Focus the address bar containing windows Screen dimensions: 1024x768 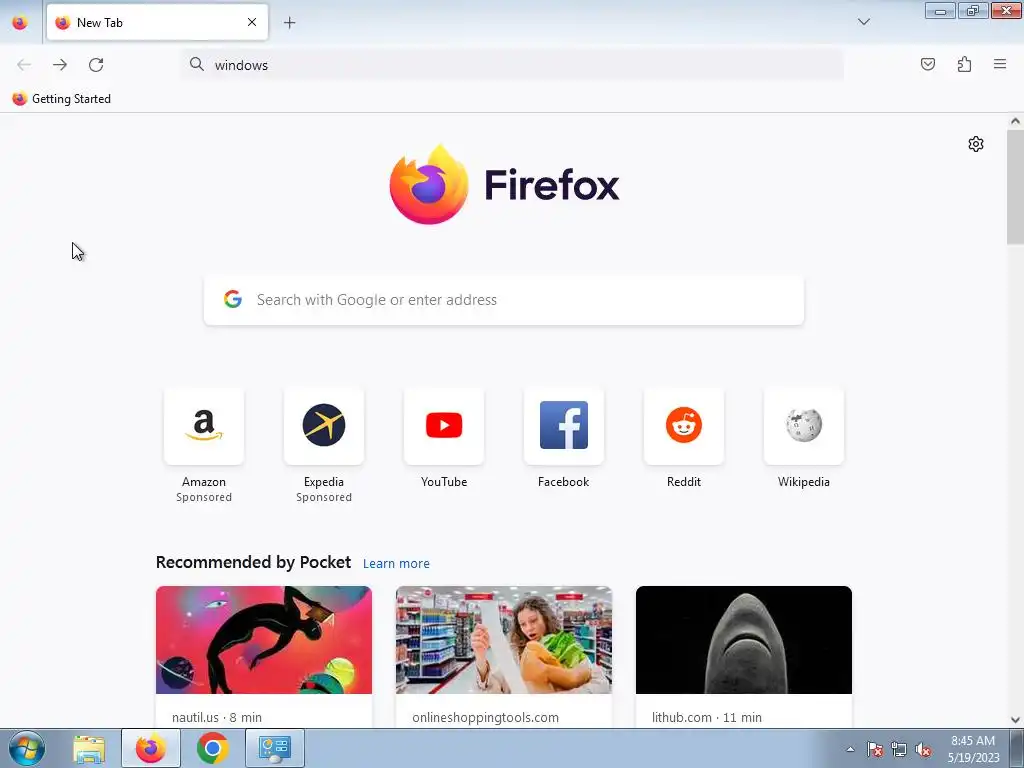(x=513, y=65)
